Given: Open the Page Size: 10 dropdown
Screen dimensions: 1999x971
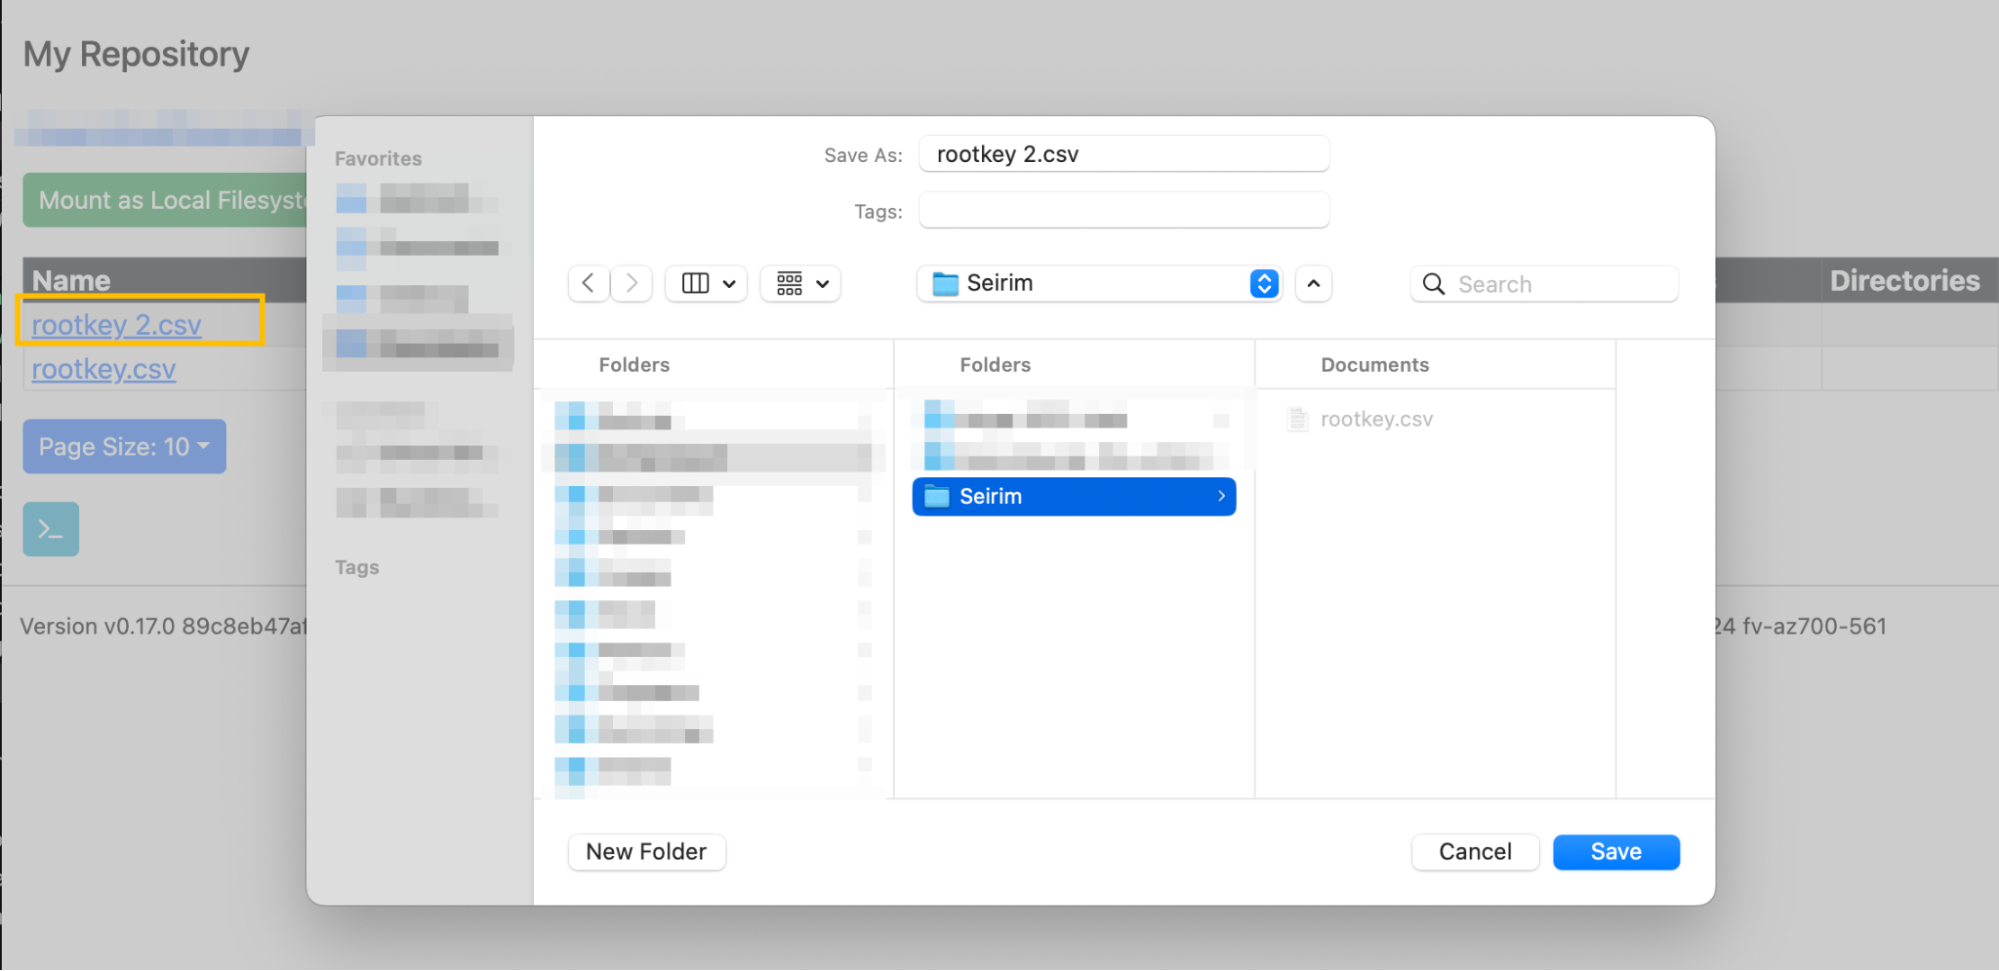Looking at the screenshot, I should [124, 447].
